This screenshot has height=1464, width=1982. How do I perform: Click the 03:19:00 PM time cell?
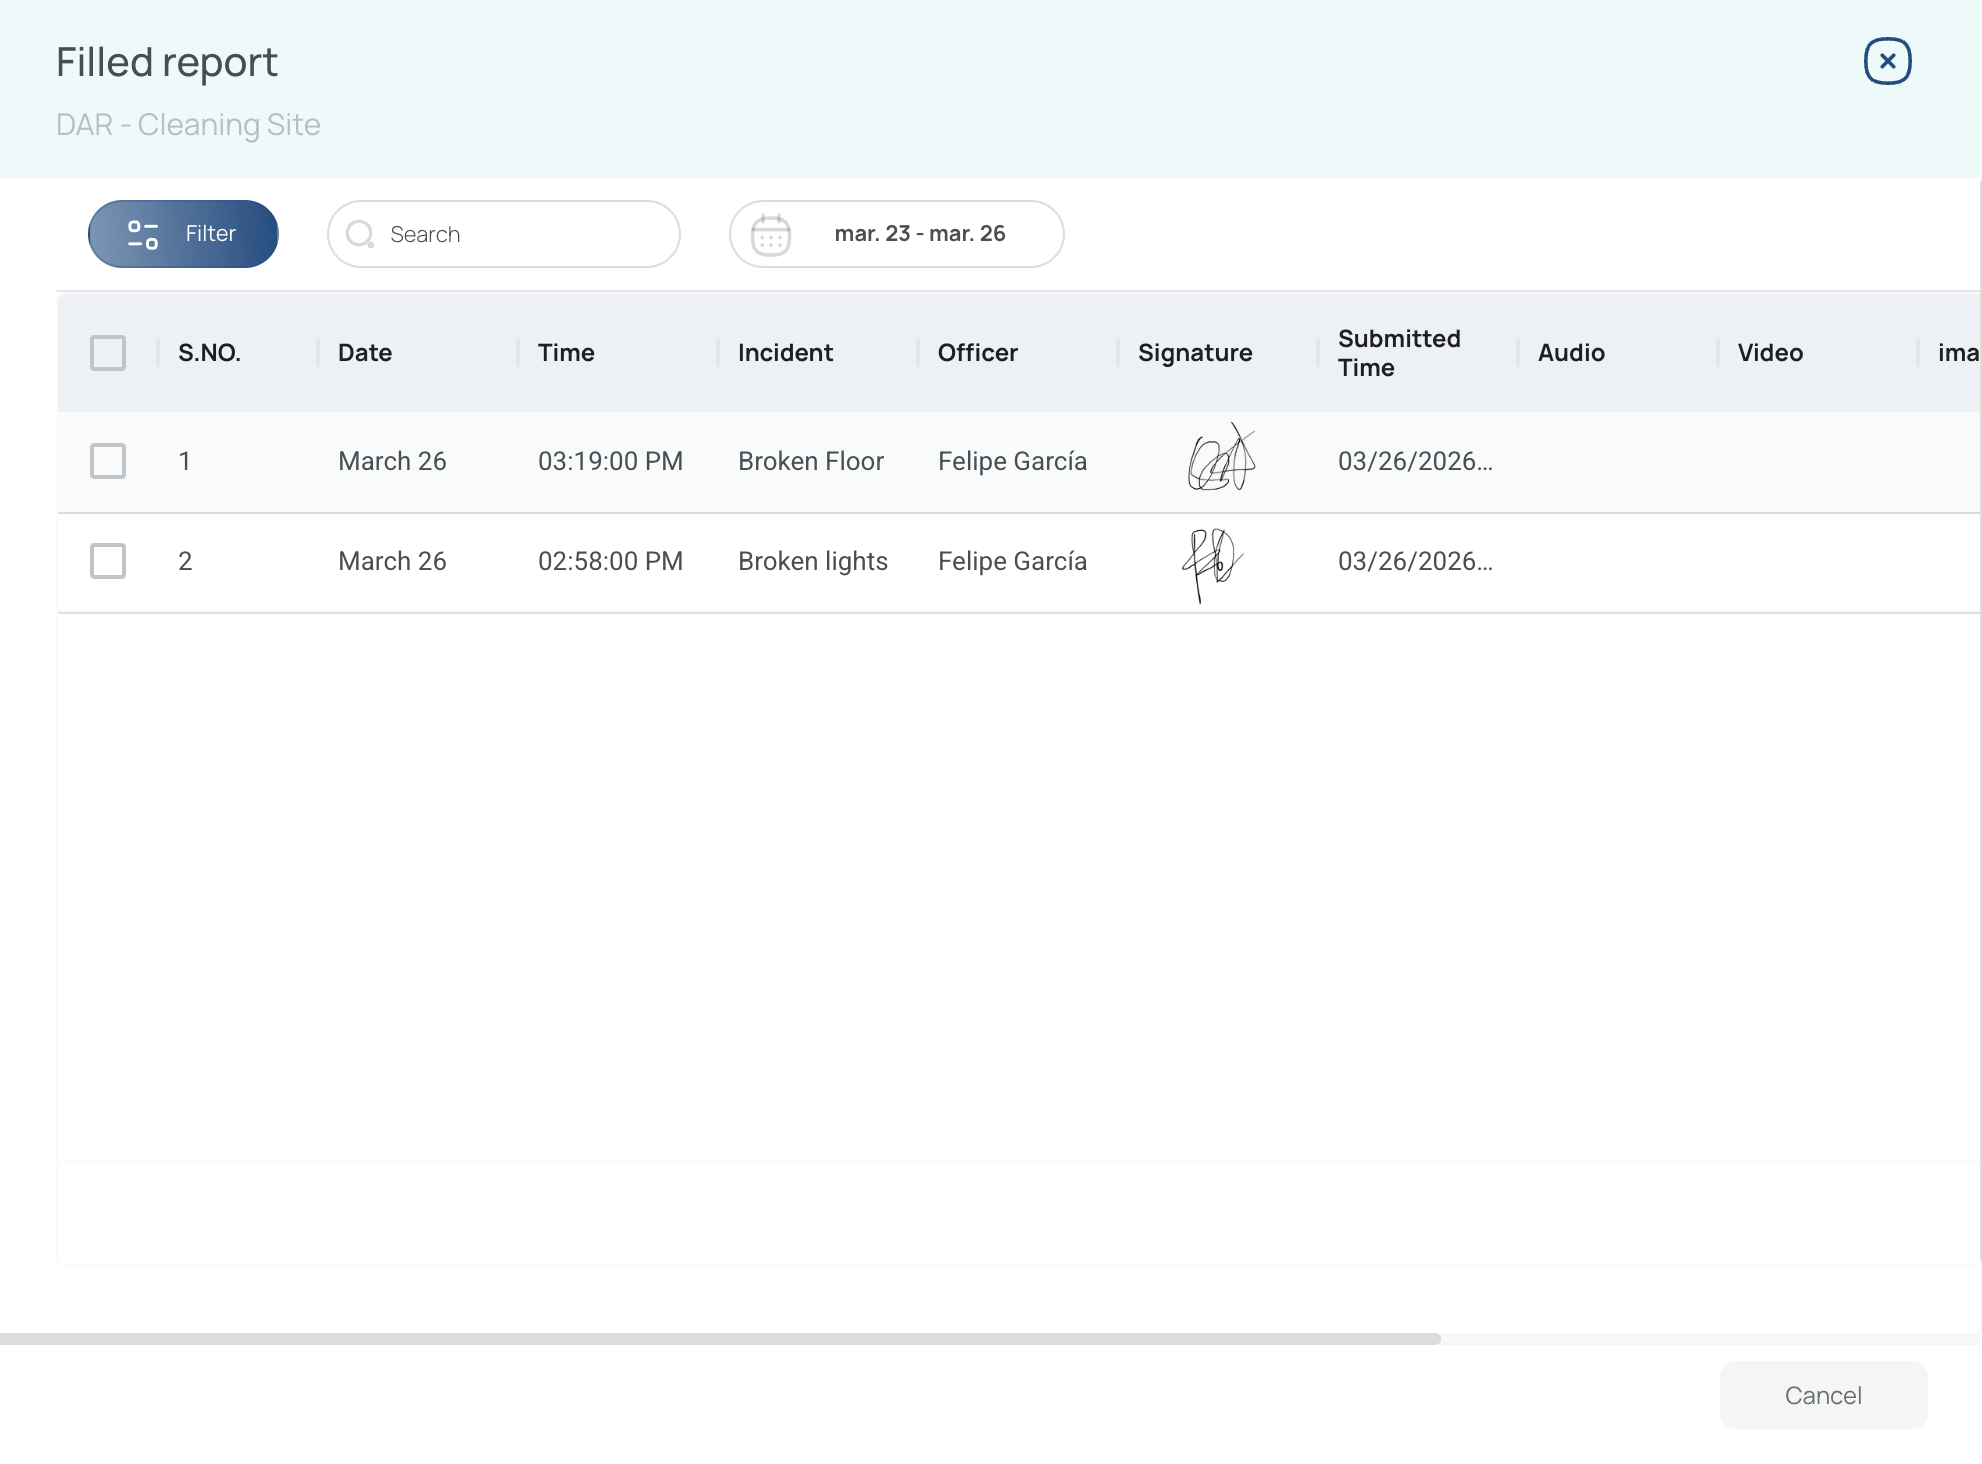(610, 461)
